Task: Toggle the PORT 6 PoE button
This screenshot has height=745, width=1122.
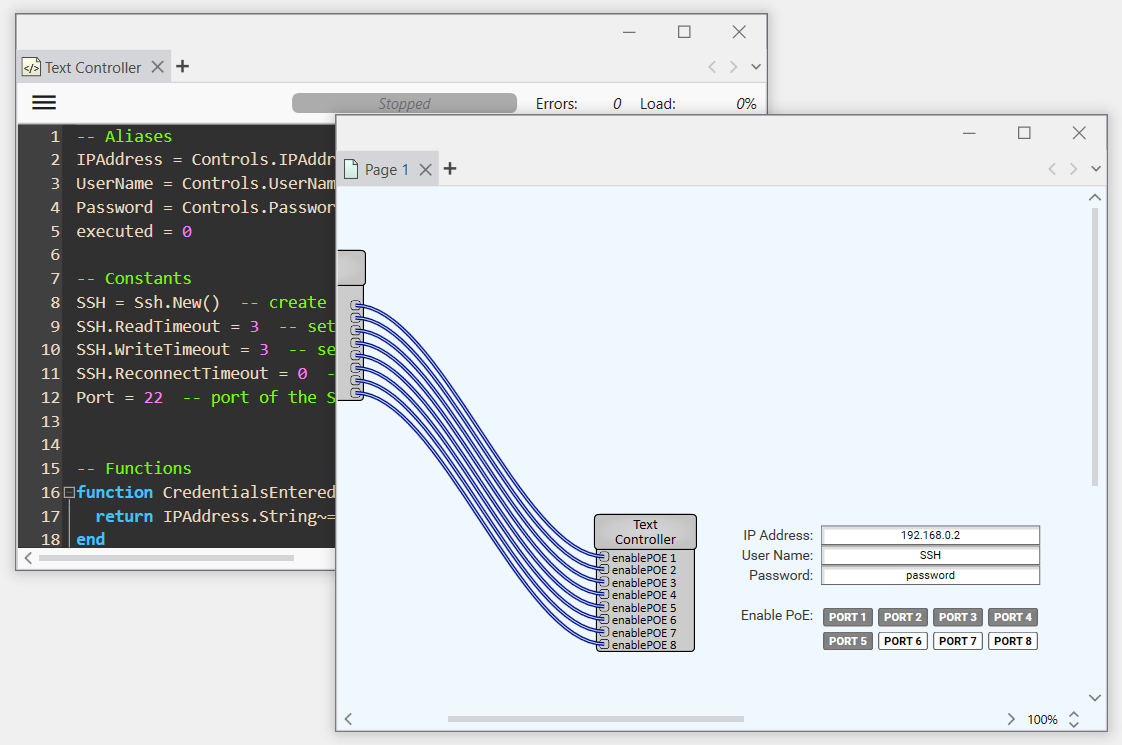Action: tap(903, 641)
